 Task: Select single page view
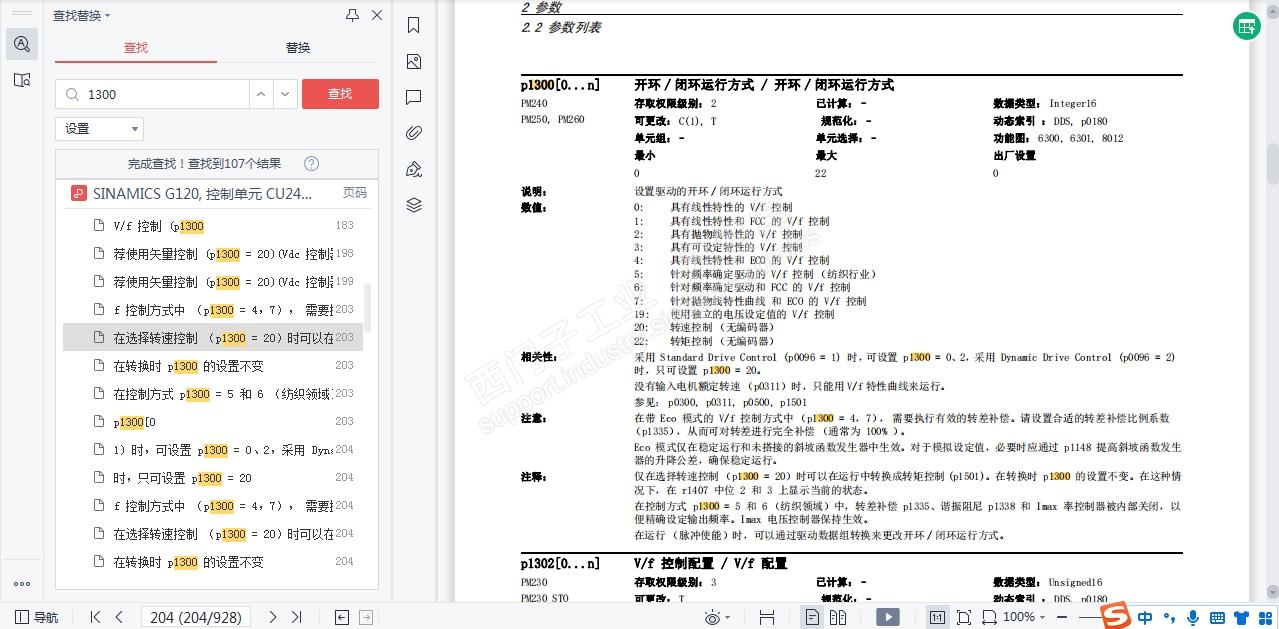[x=812, y=617]
